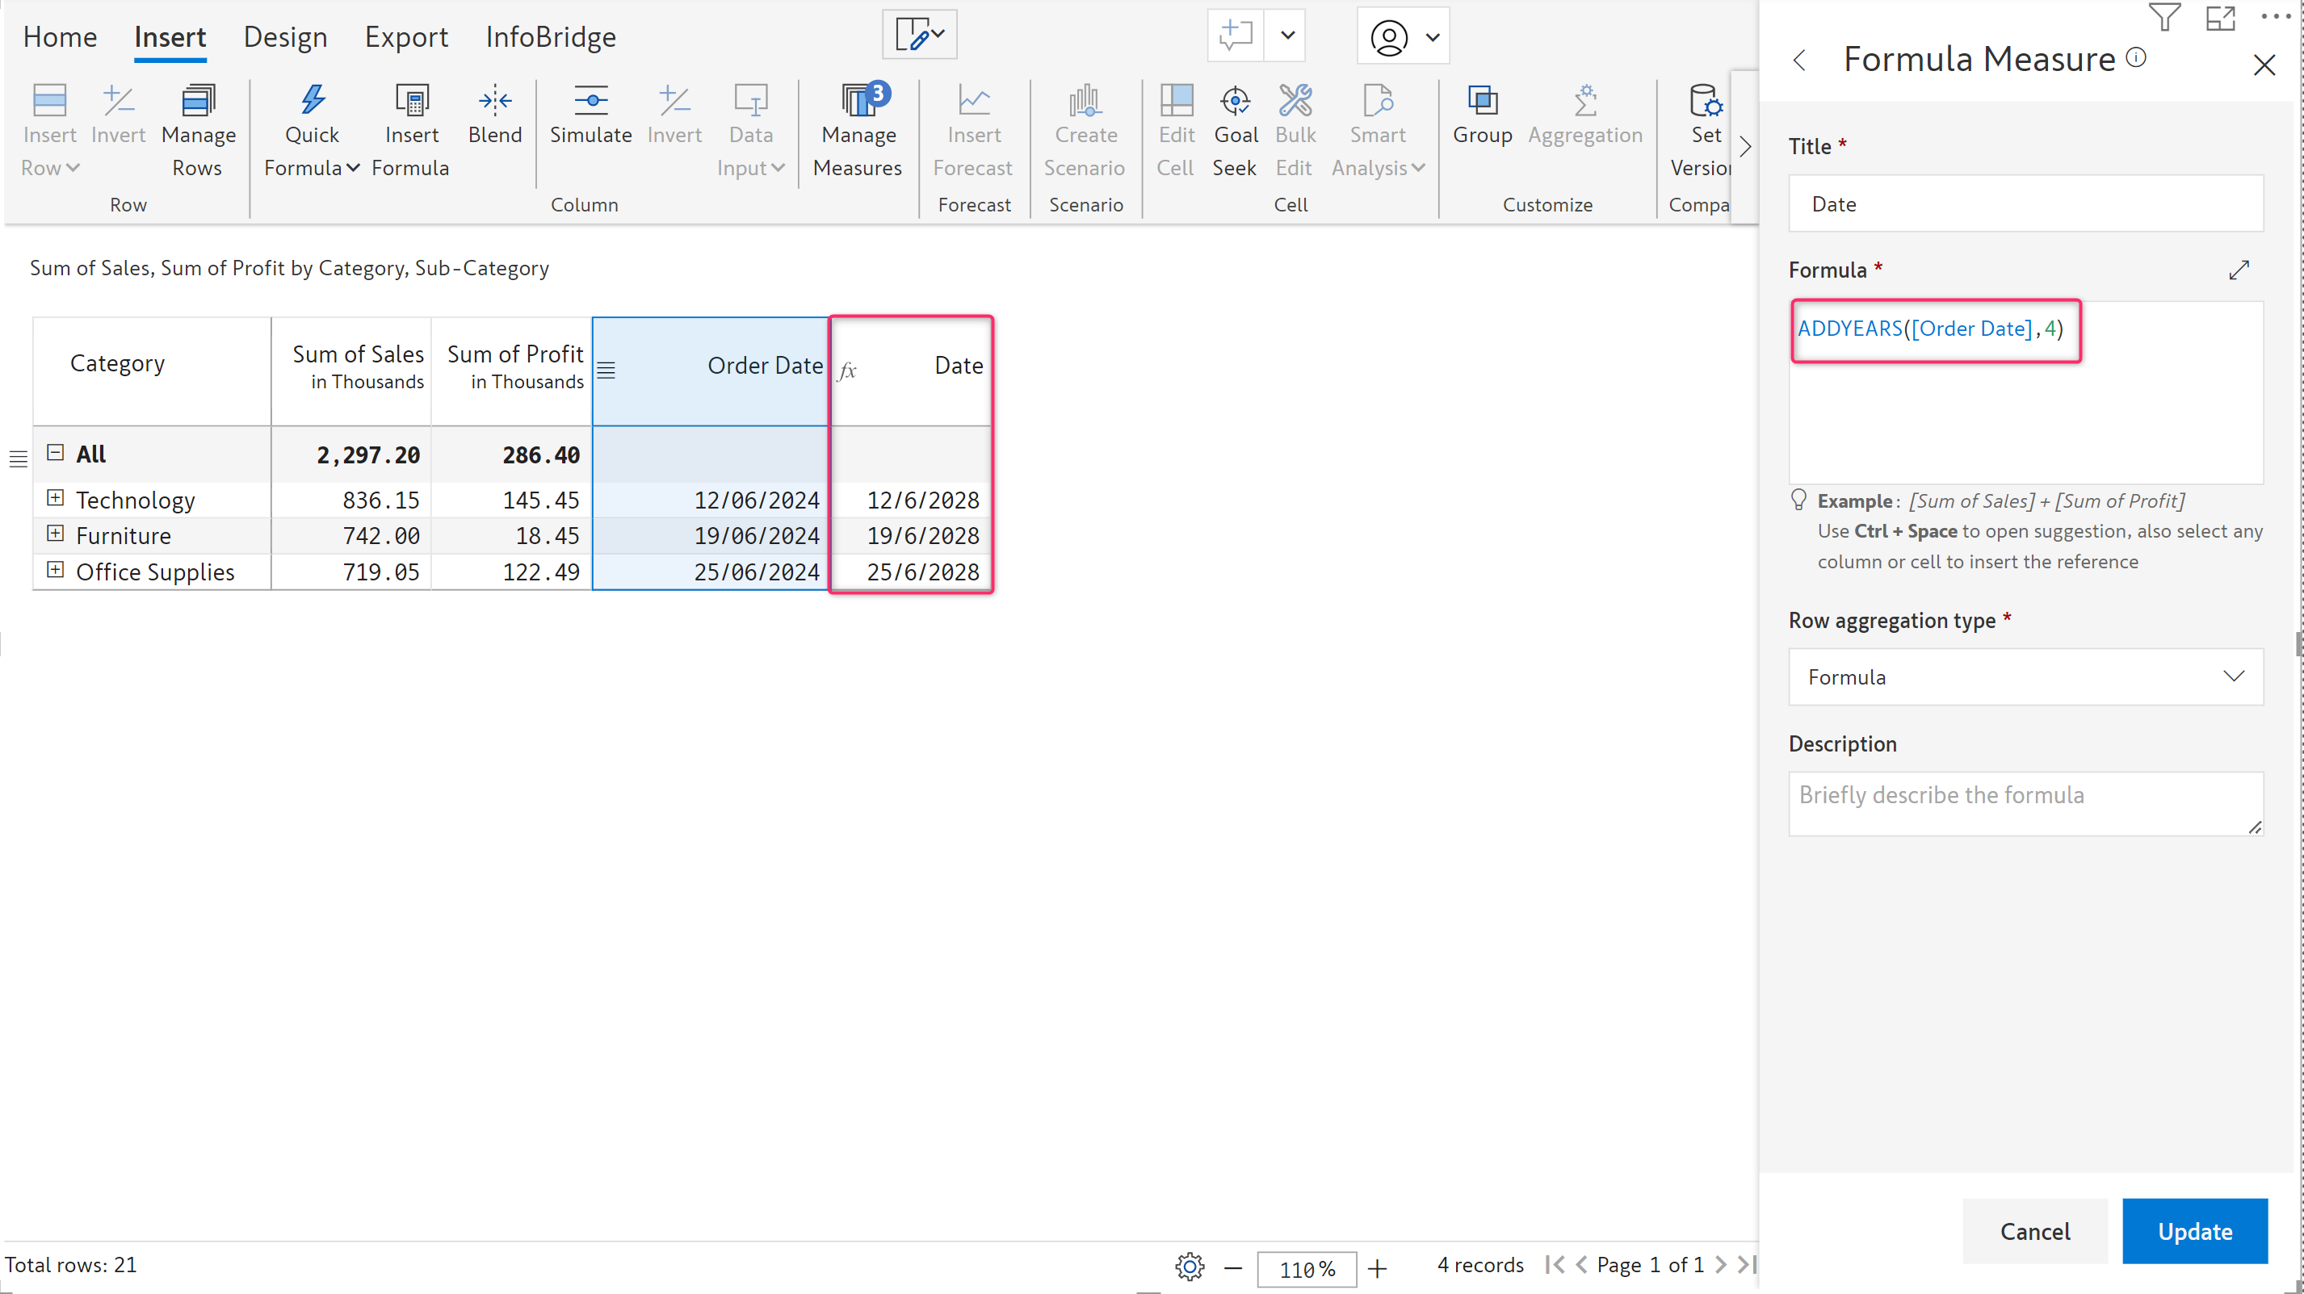This screenshot has width=2304, height=1294.
Task: Collapse the All row
Action: (x=56, y=453)
